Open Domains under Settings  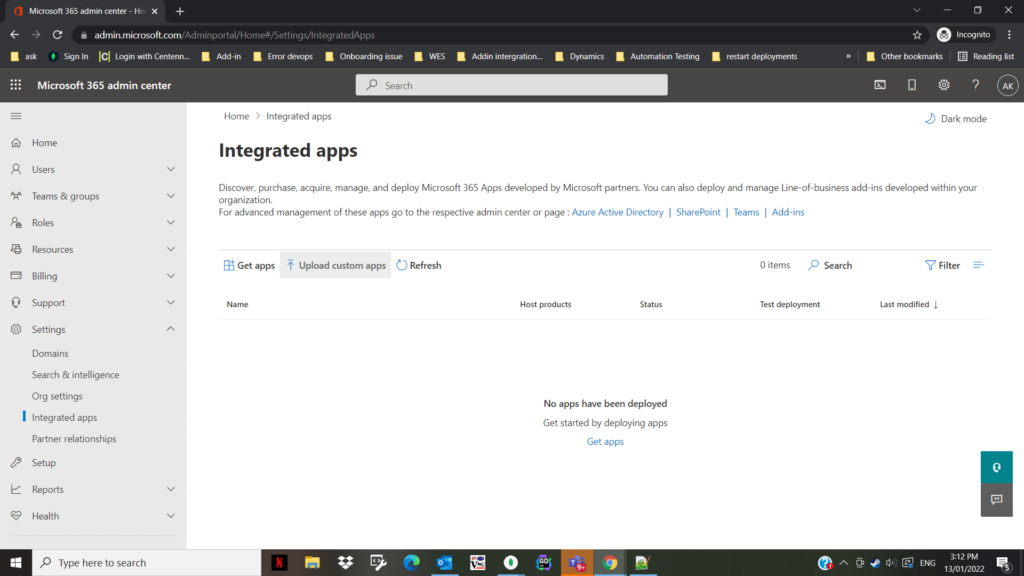[50, 353]
